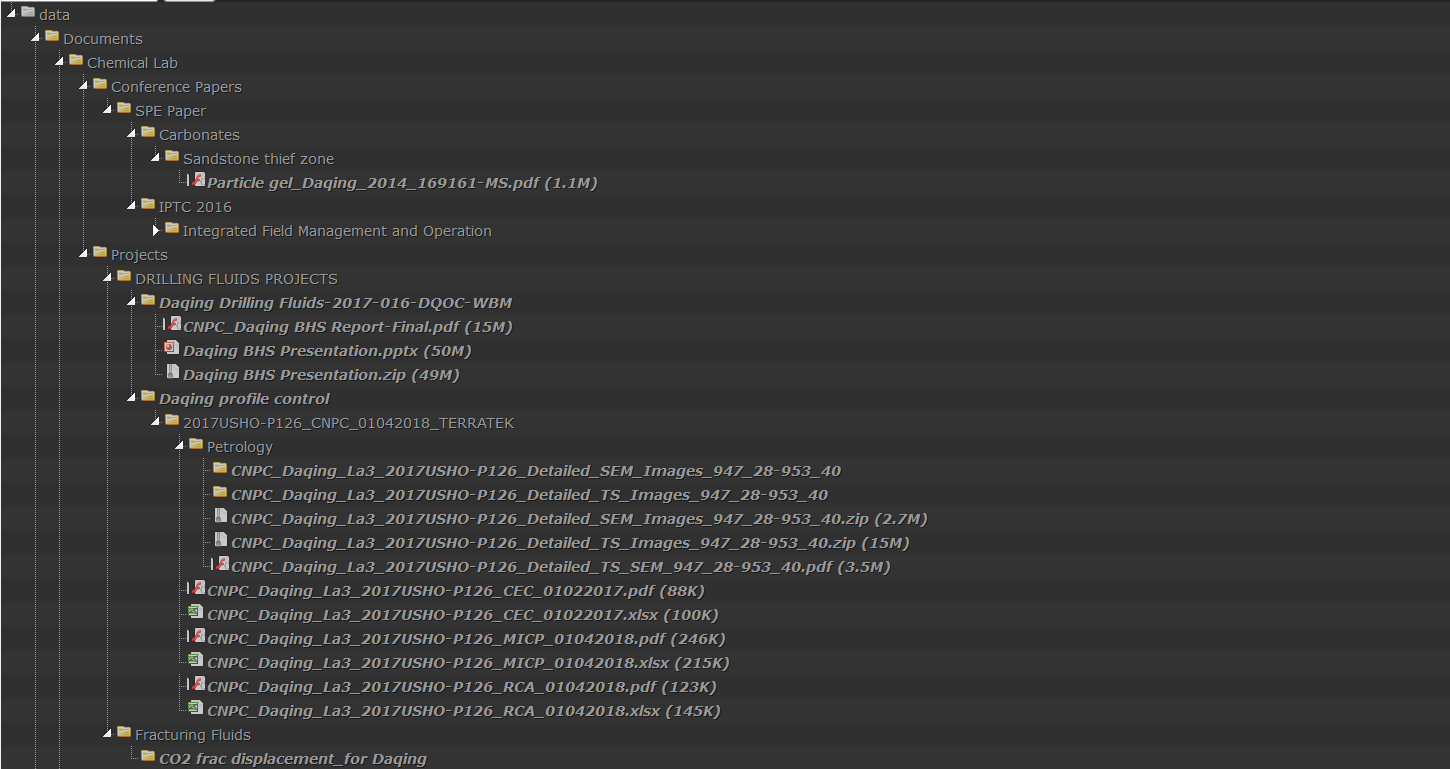
Task: Select the Conference Papers label
Action: [x=176, y=87]
